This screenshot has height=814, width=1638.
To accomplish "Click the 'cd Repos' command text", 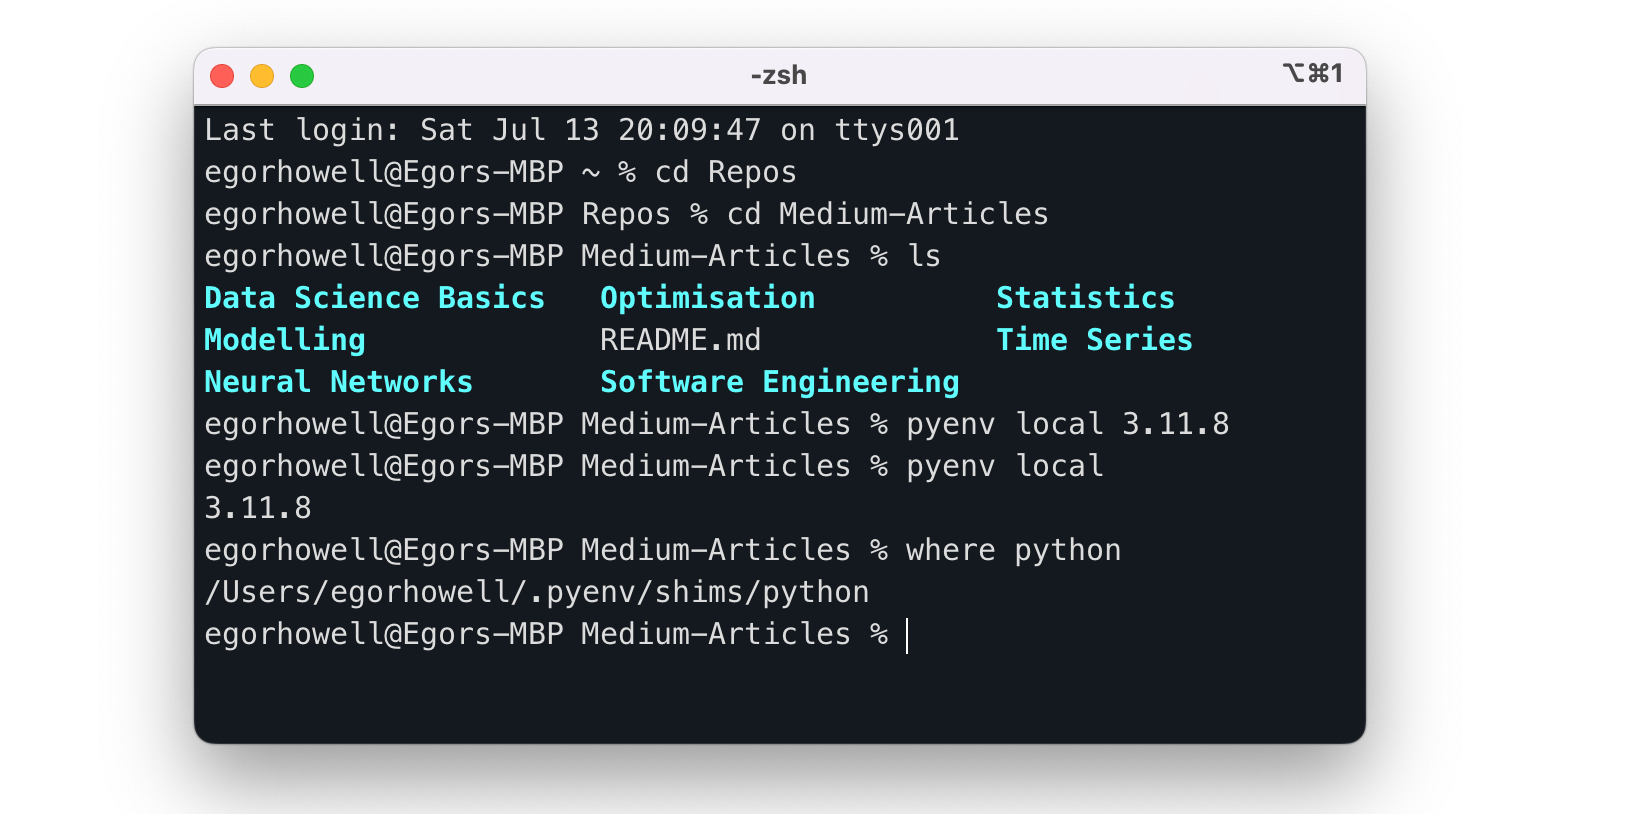I will [x=726, y=172].
